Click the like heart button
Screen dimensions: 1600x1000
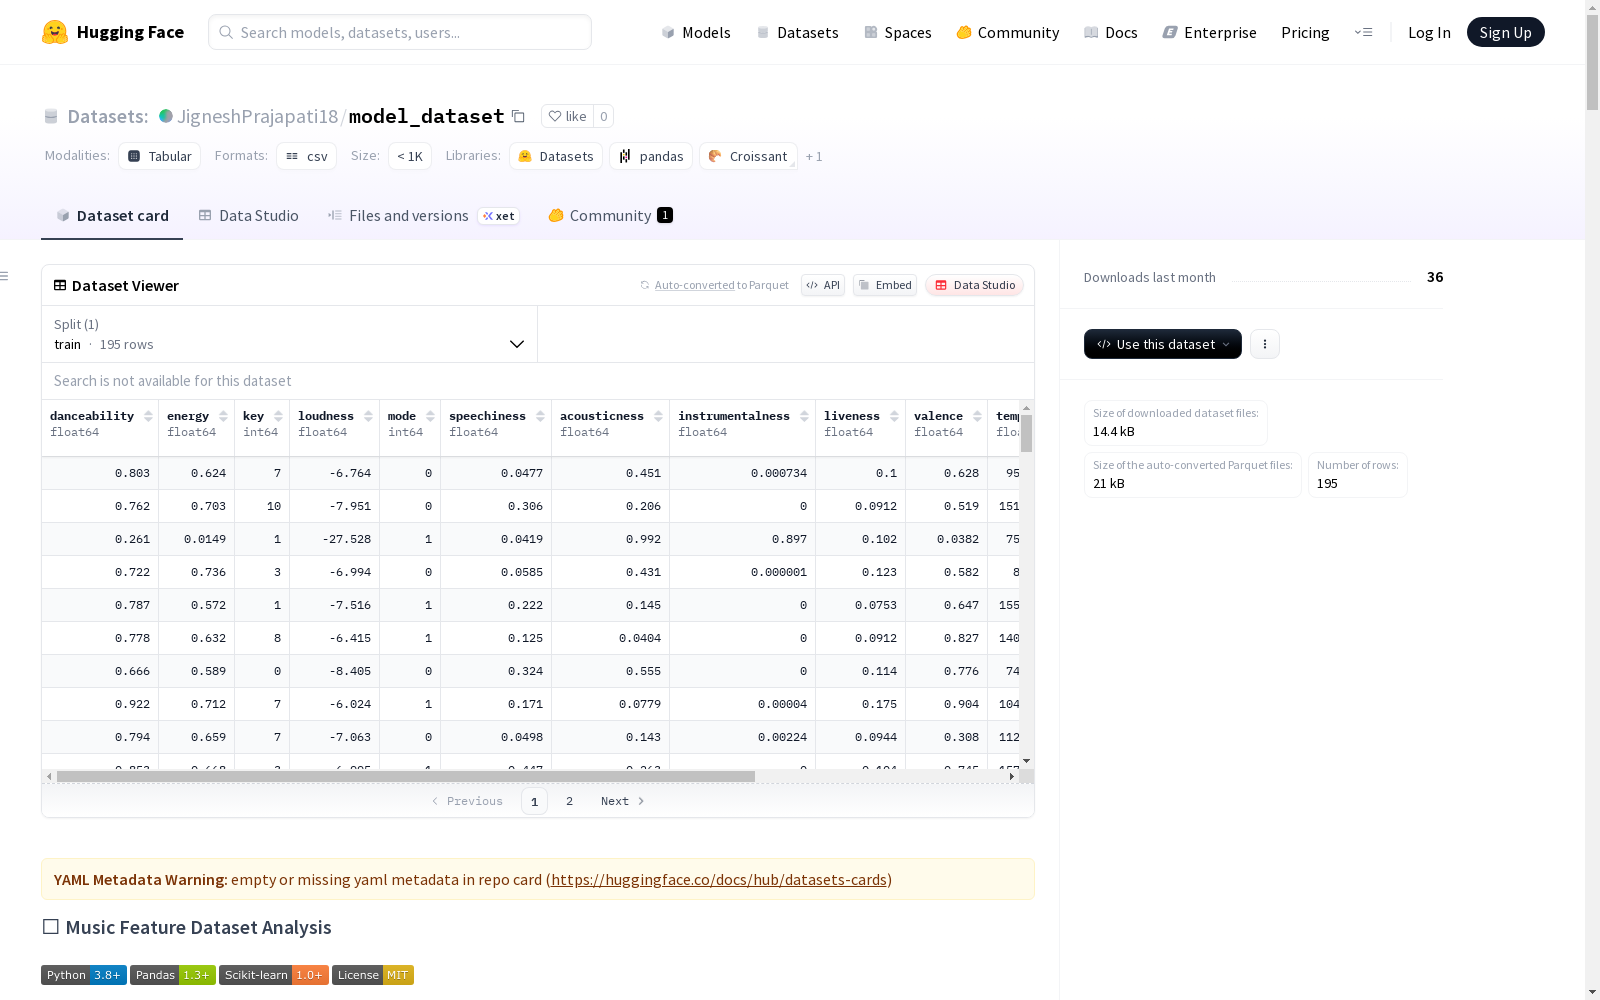tap(567, 116)
